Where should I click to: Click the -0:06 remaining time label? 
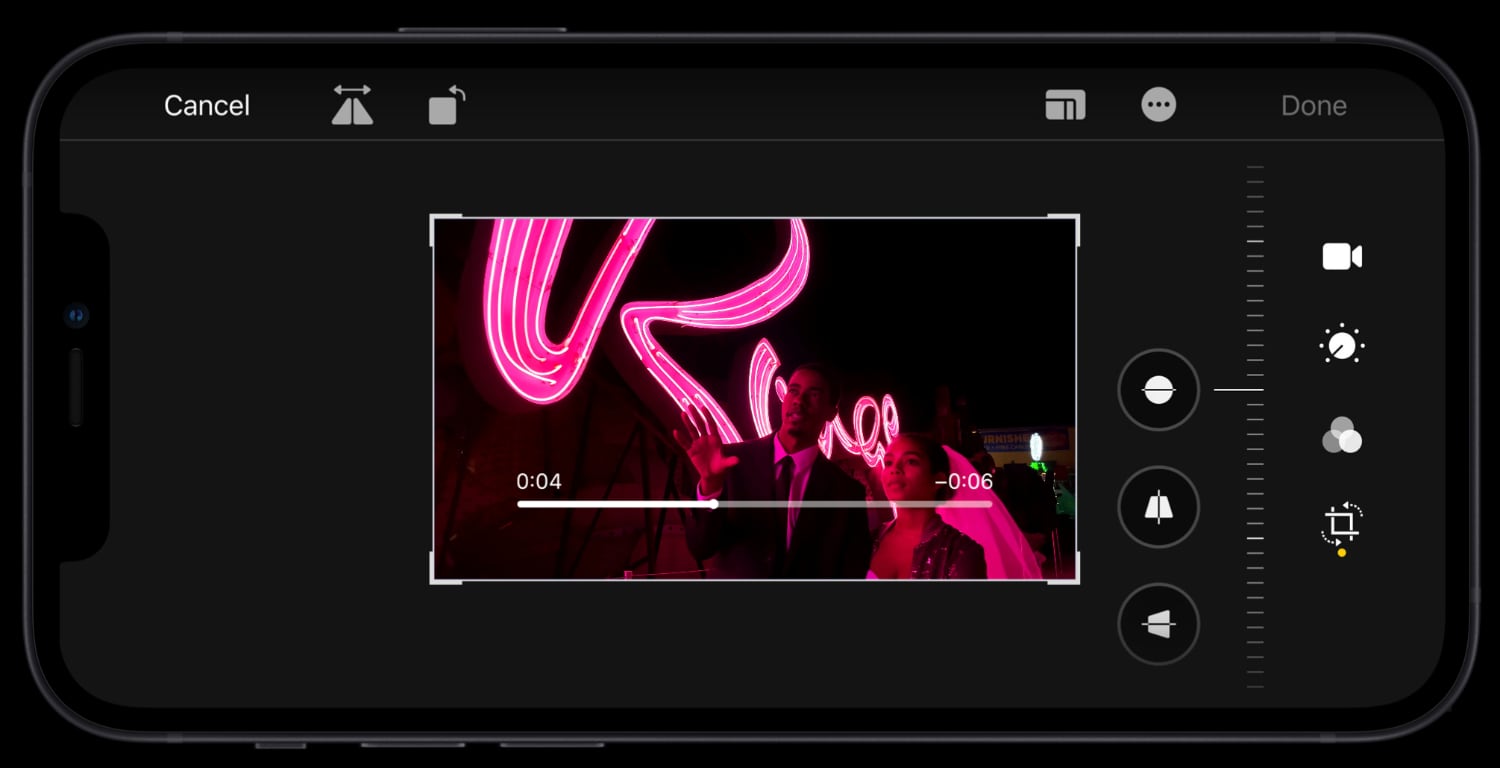(963, 482)
